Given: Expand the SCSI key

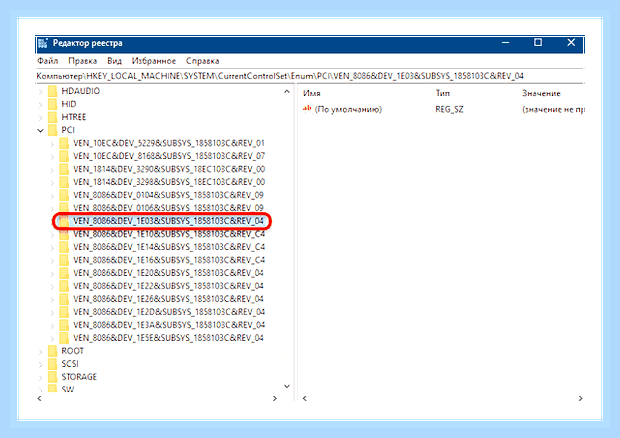Looking at the screenshot, I should coord(40,364).
